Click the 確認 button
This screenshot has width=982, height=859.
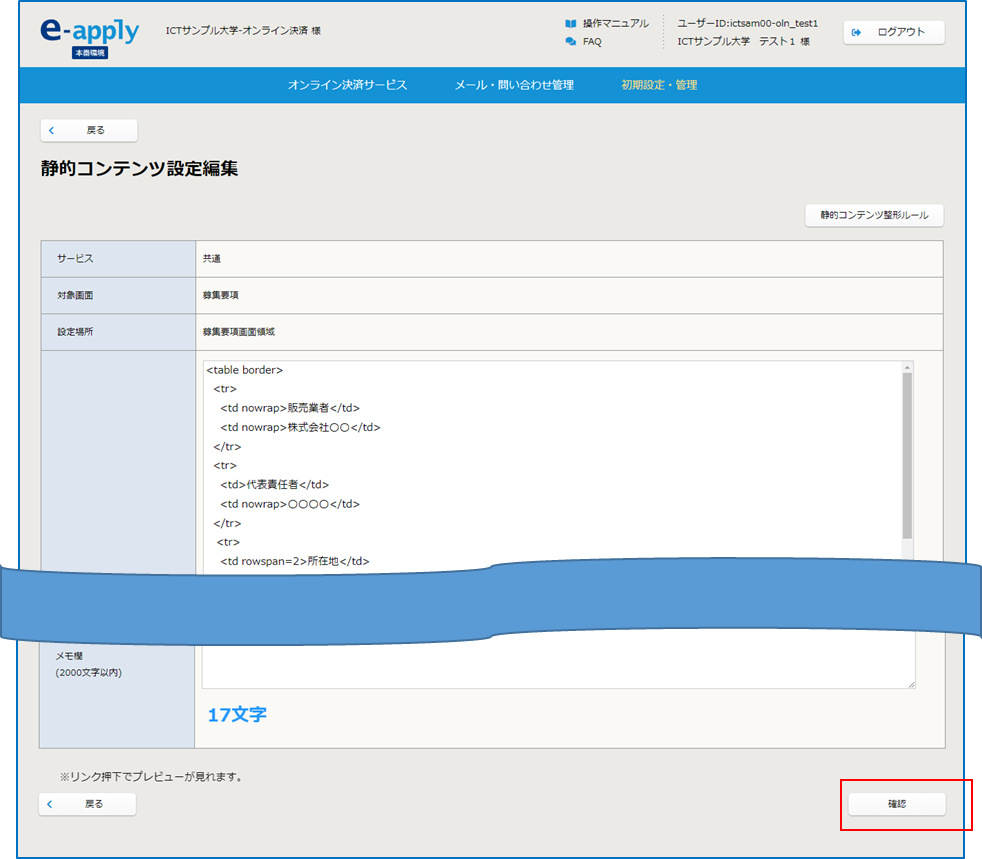click(897, 804)
